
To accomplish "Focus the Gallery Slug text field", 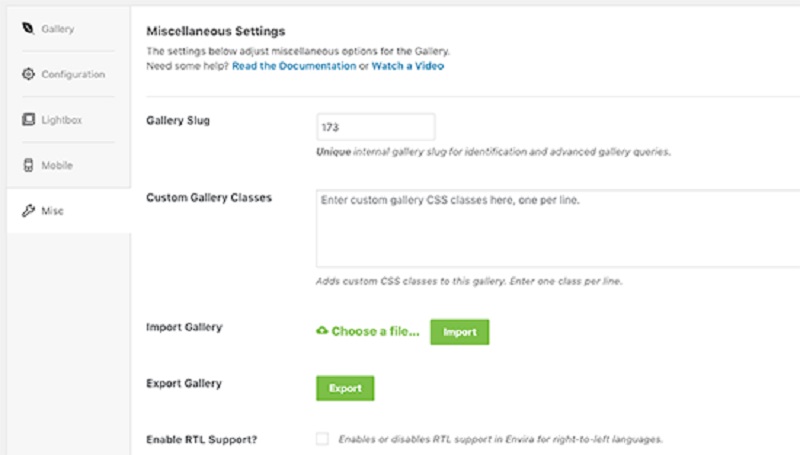I will click(375, 127).
